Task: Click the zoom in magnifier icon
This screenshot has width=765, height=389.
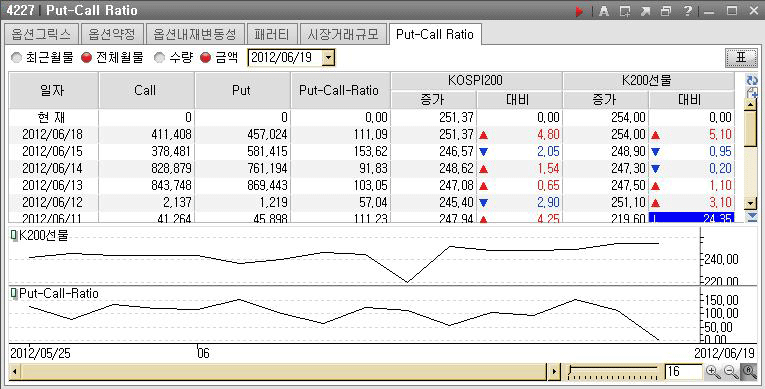Action: point(713,372)
